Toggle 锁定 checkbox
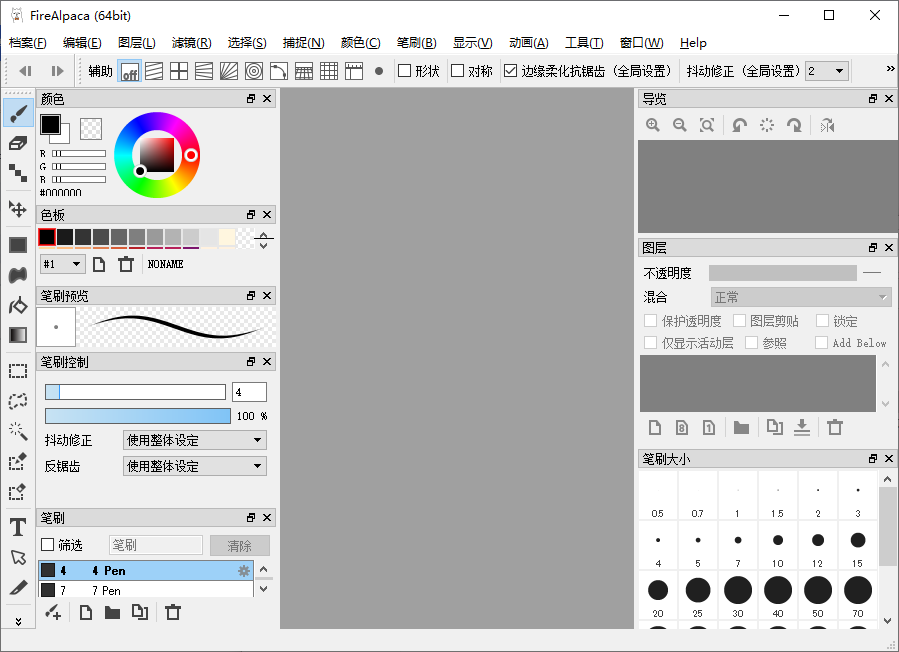 (822, 320)
